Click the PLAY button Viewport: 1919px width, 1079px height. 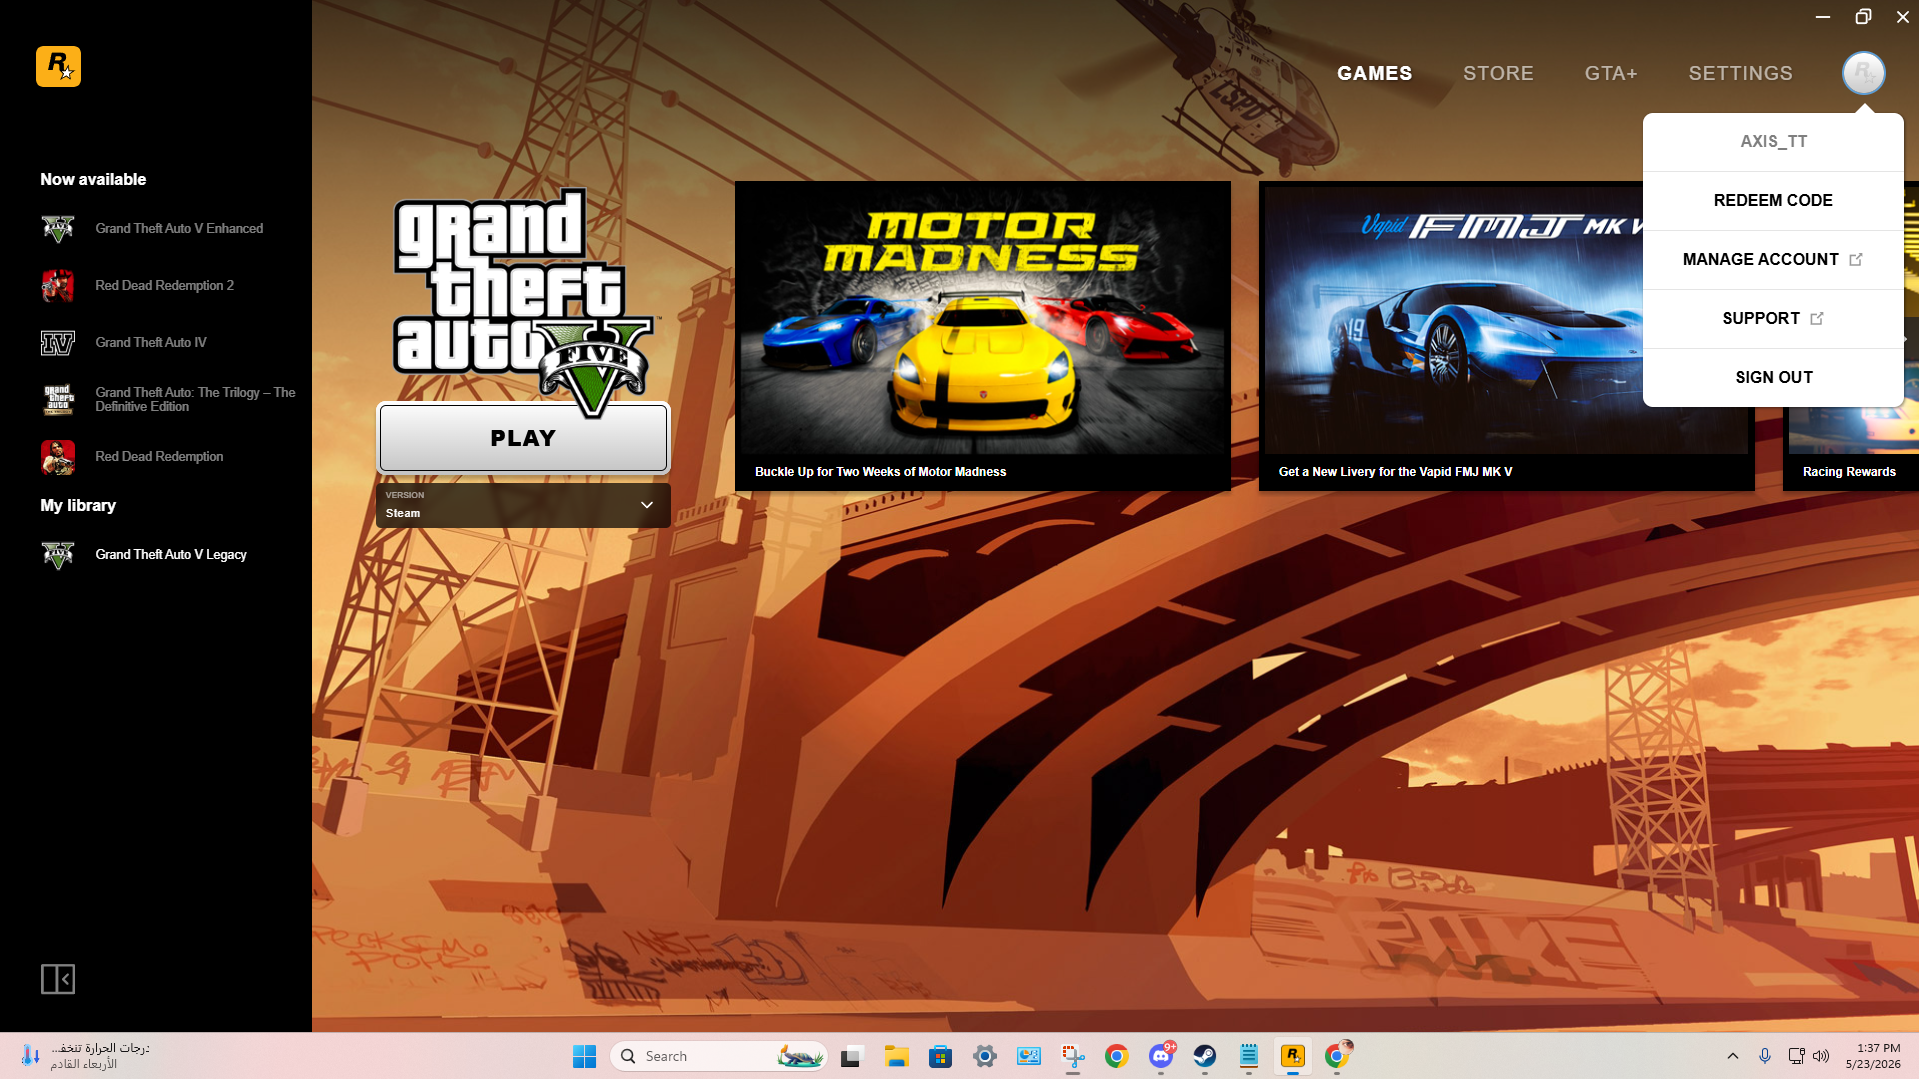pos(523,438)
